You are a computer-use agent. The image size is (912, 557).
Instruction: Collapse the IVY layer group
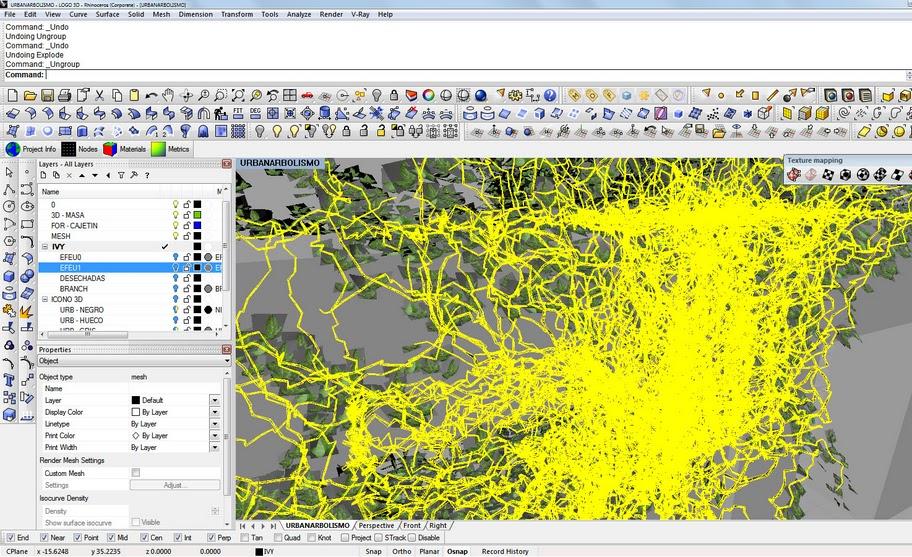(x=45, y=247)
